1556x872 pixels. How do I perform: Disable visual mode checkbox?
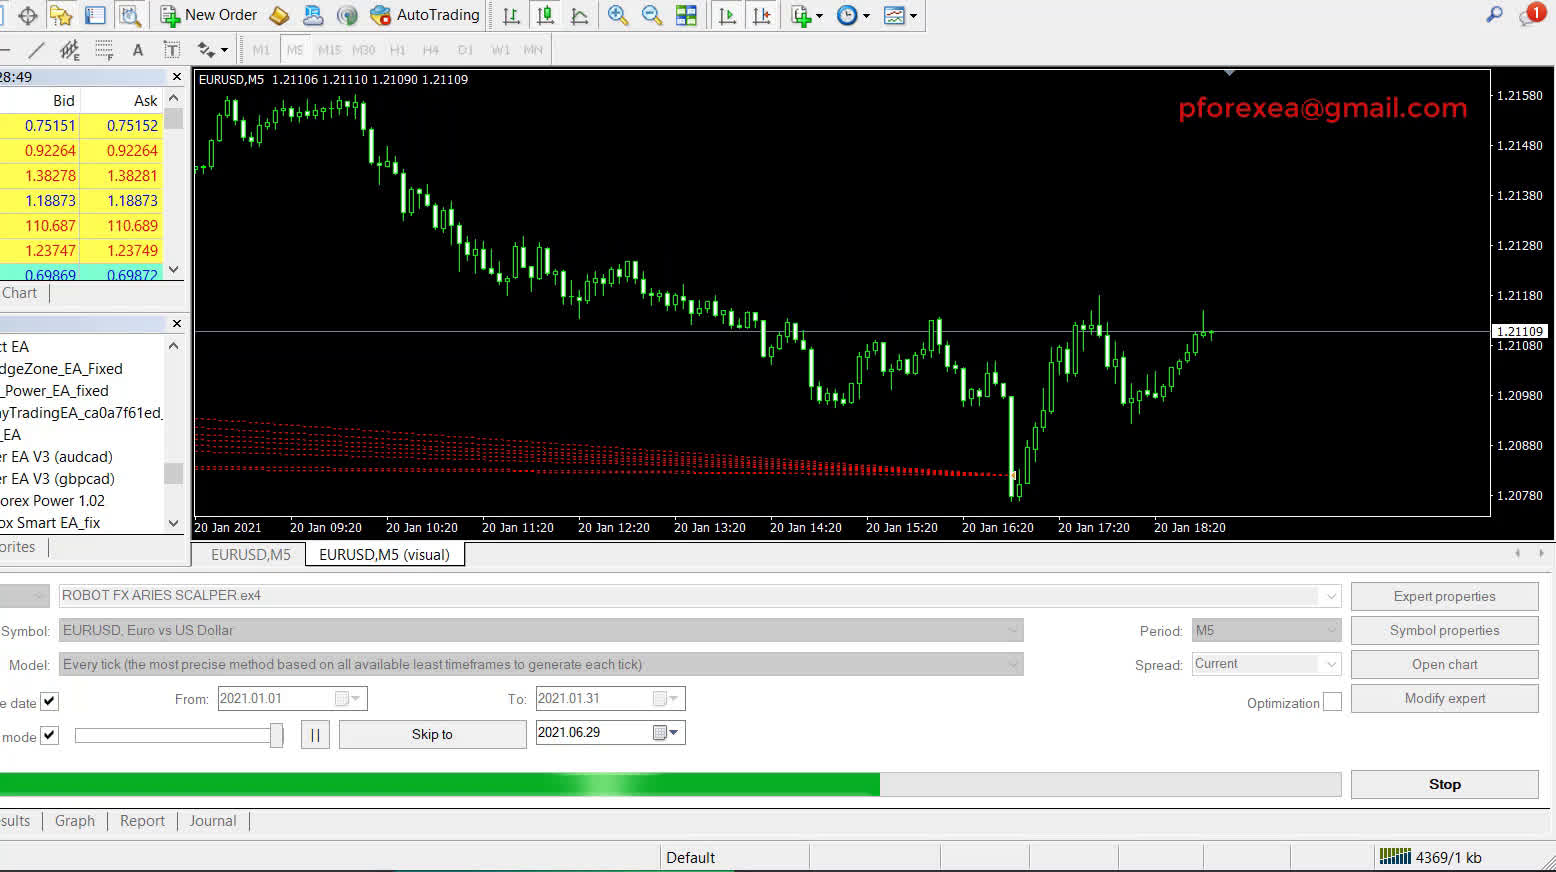coord(48,735)
